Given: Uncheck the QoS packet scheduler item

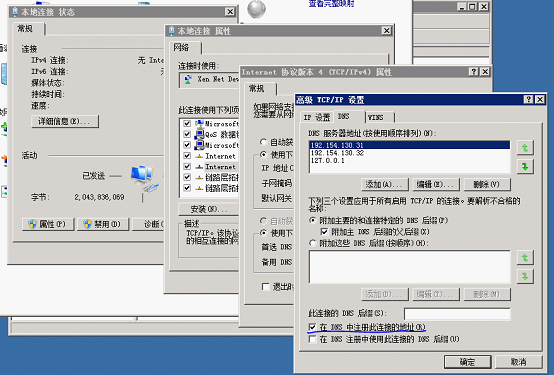Looking at the screenshot, I should (187, 134).
